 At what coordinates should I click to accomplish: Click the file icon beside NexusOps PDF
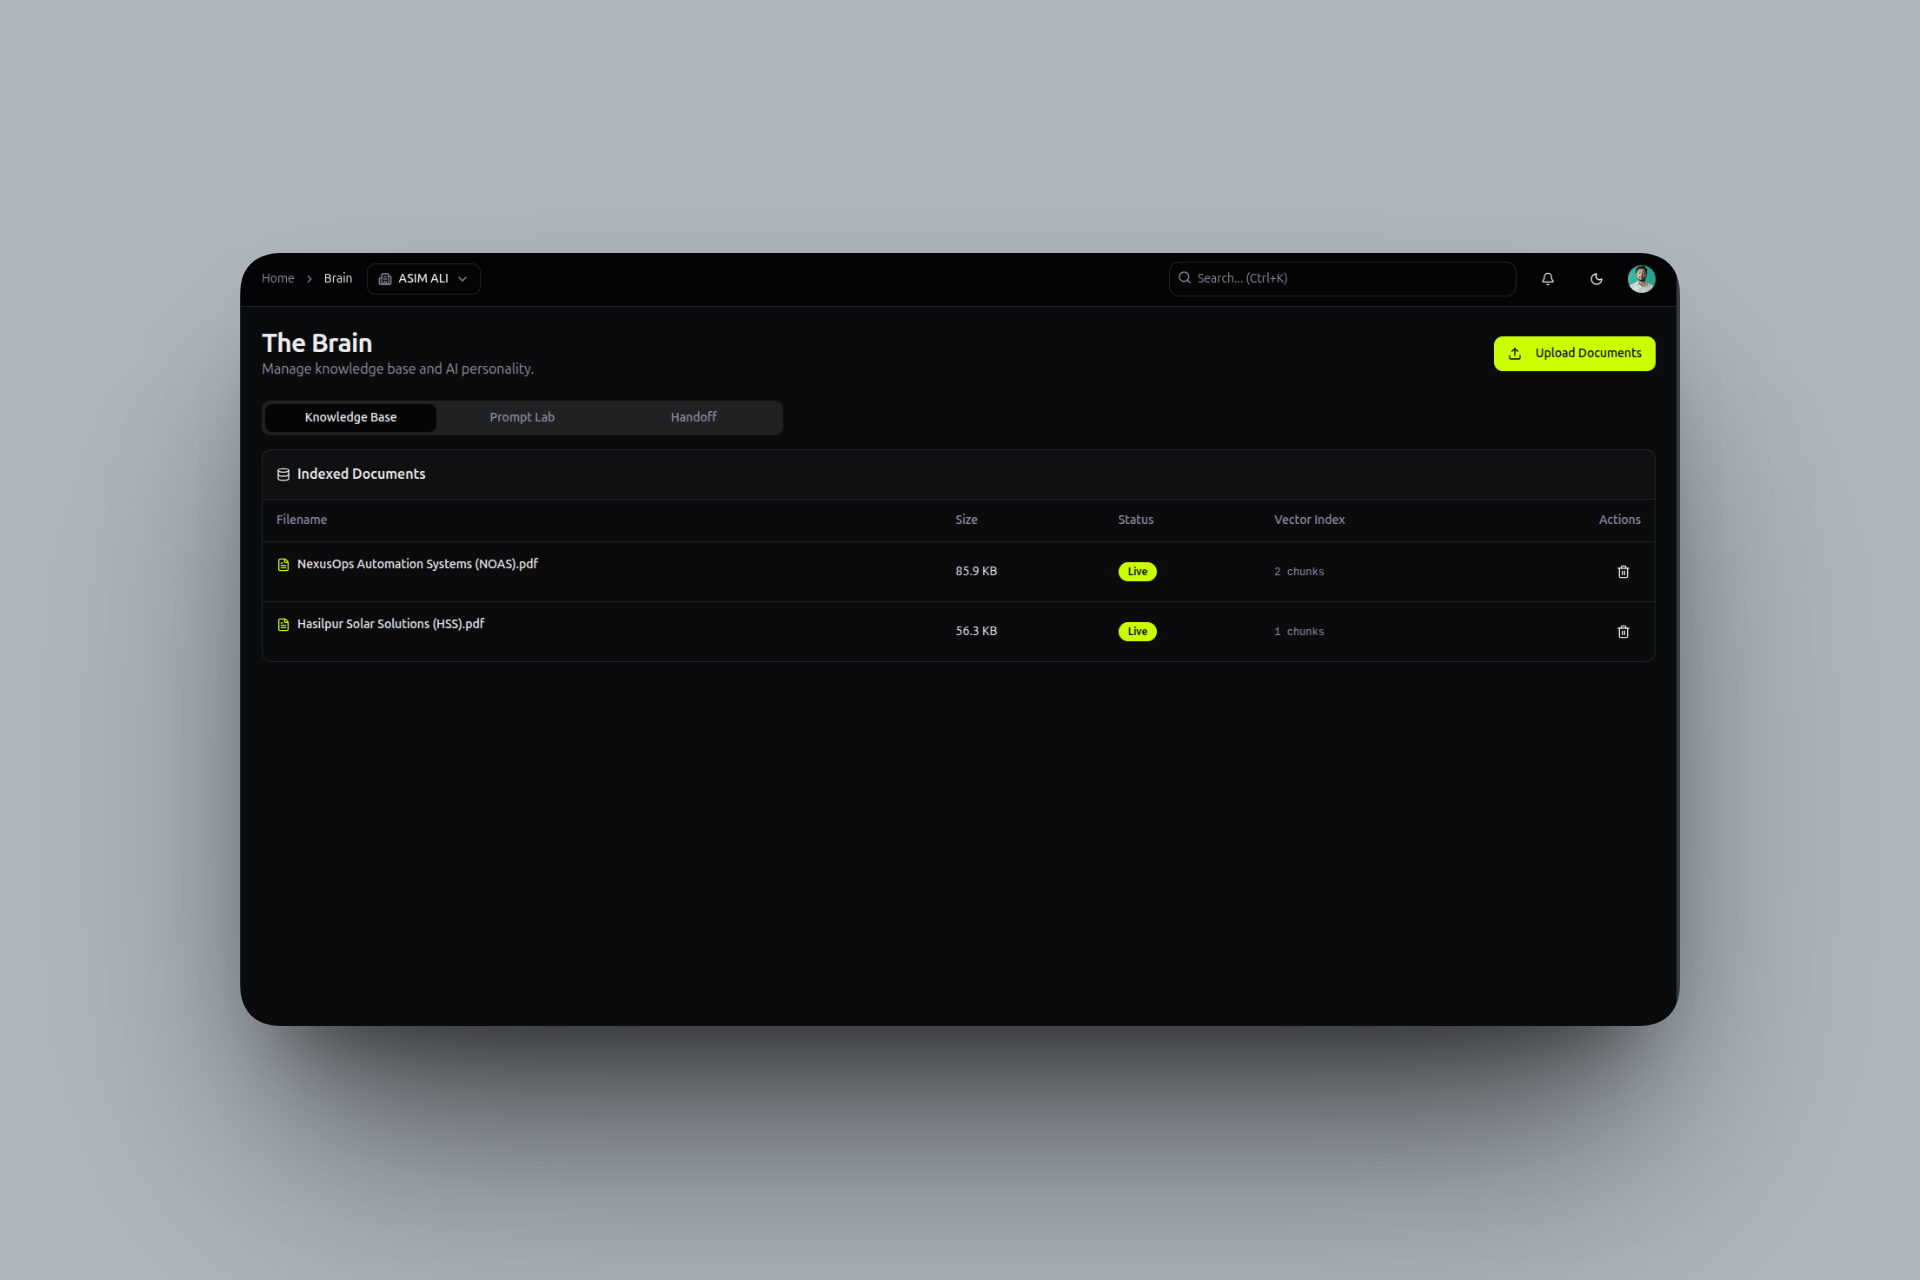pos(283,565)
